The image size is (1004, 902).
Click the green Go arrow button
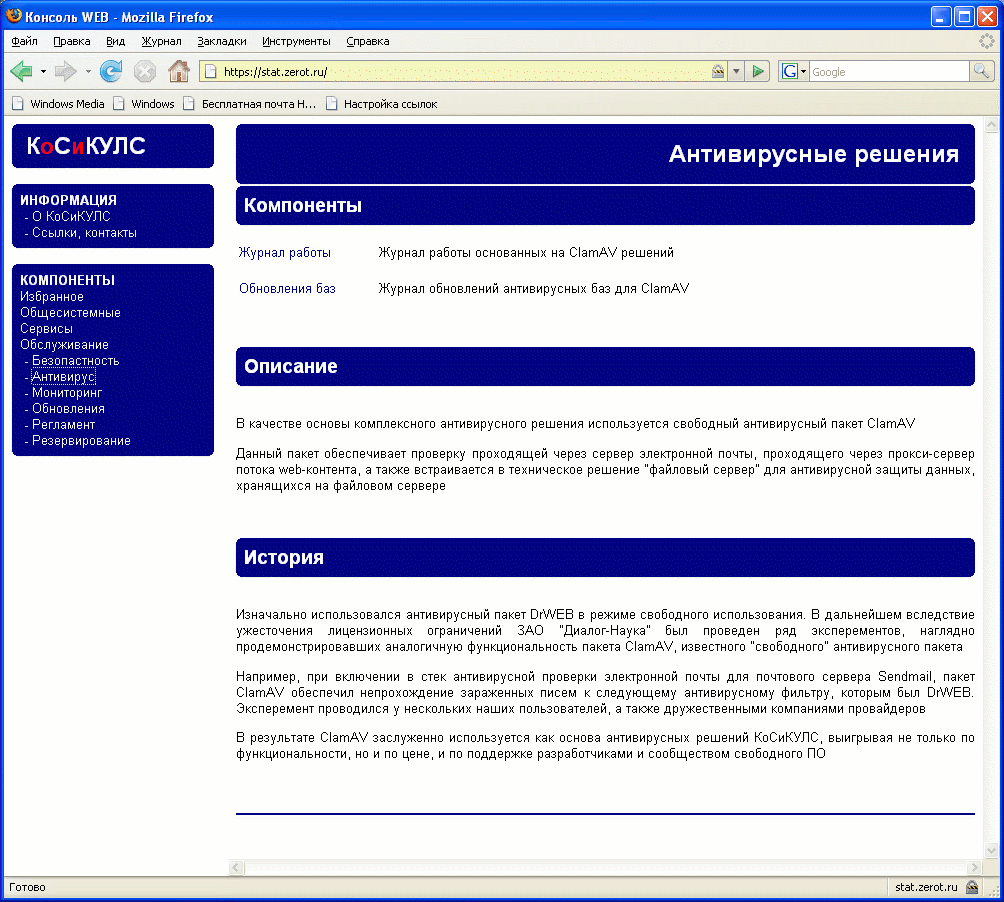[757, 72]
